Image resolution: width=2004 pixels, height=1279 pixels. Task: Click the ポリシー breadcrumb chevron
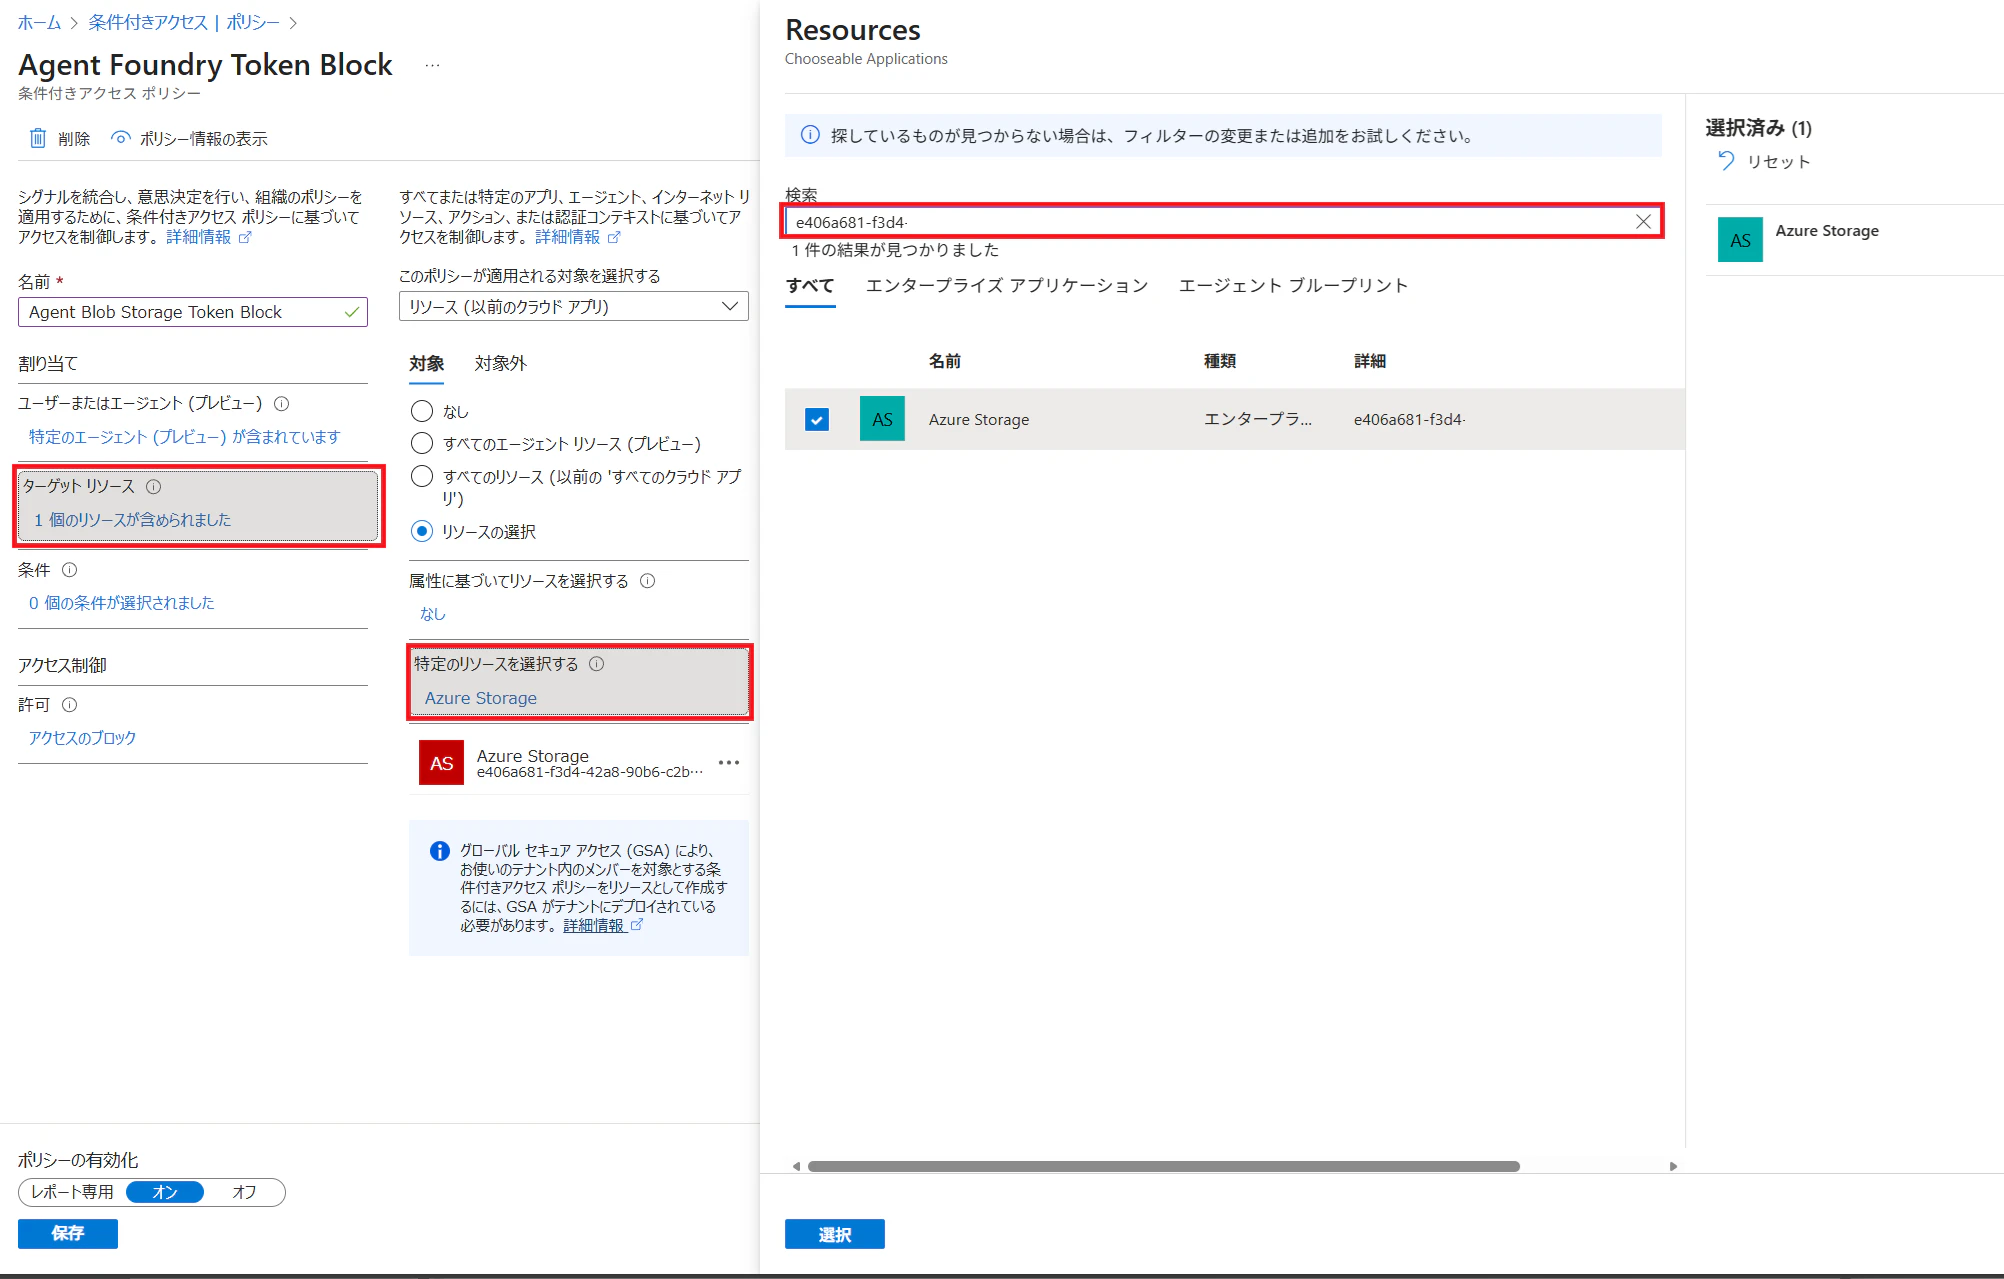click(293, 22)
